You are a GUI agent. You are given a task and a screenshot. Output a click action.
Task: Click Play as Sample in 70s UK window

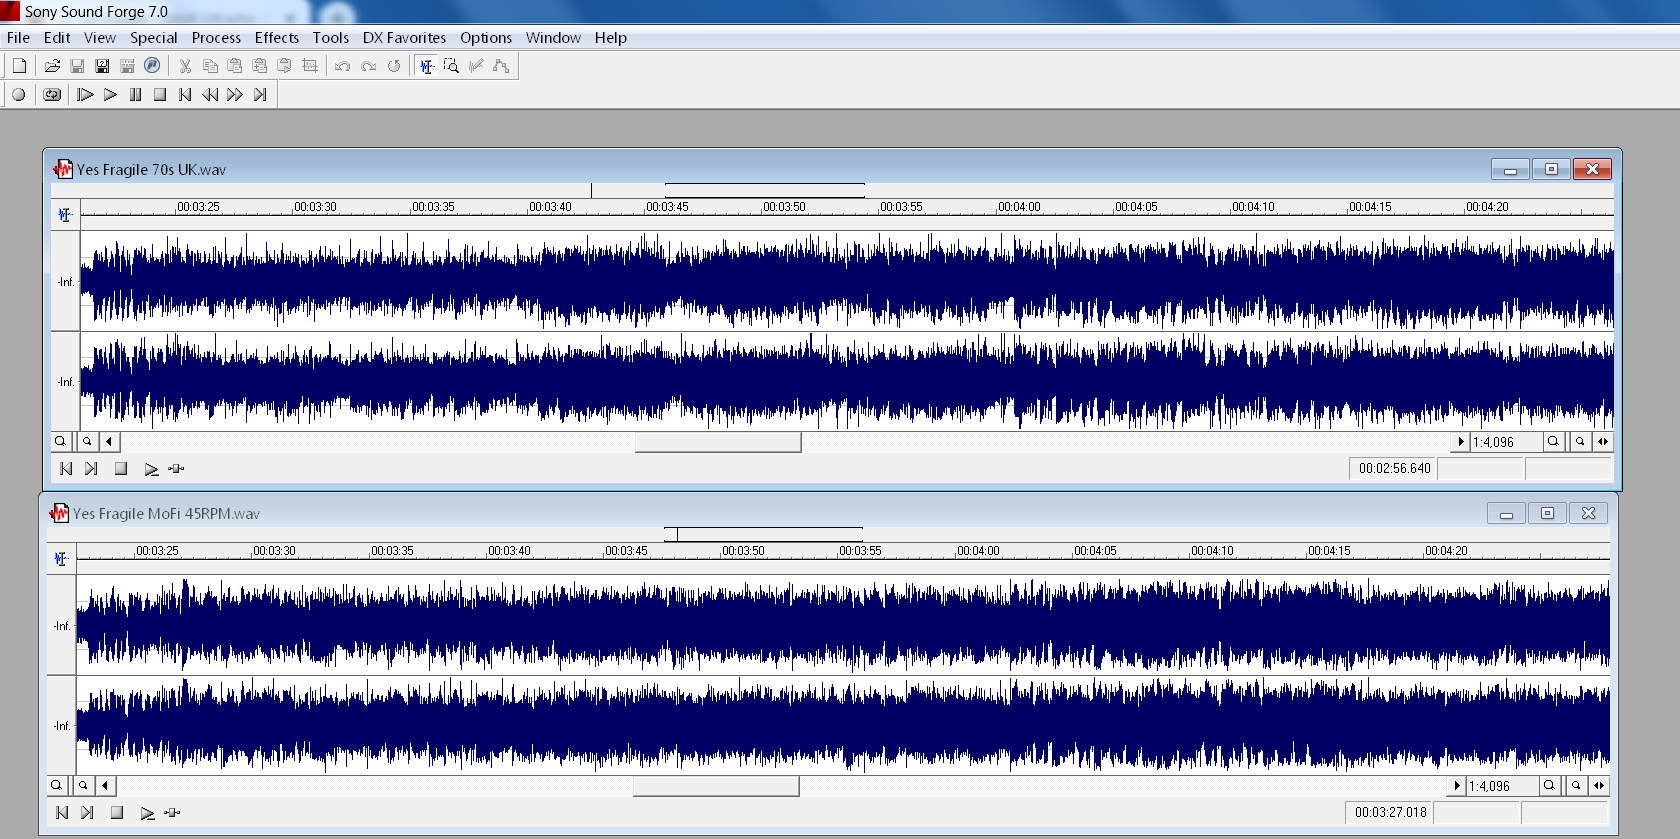pos(176,468)
